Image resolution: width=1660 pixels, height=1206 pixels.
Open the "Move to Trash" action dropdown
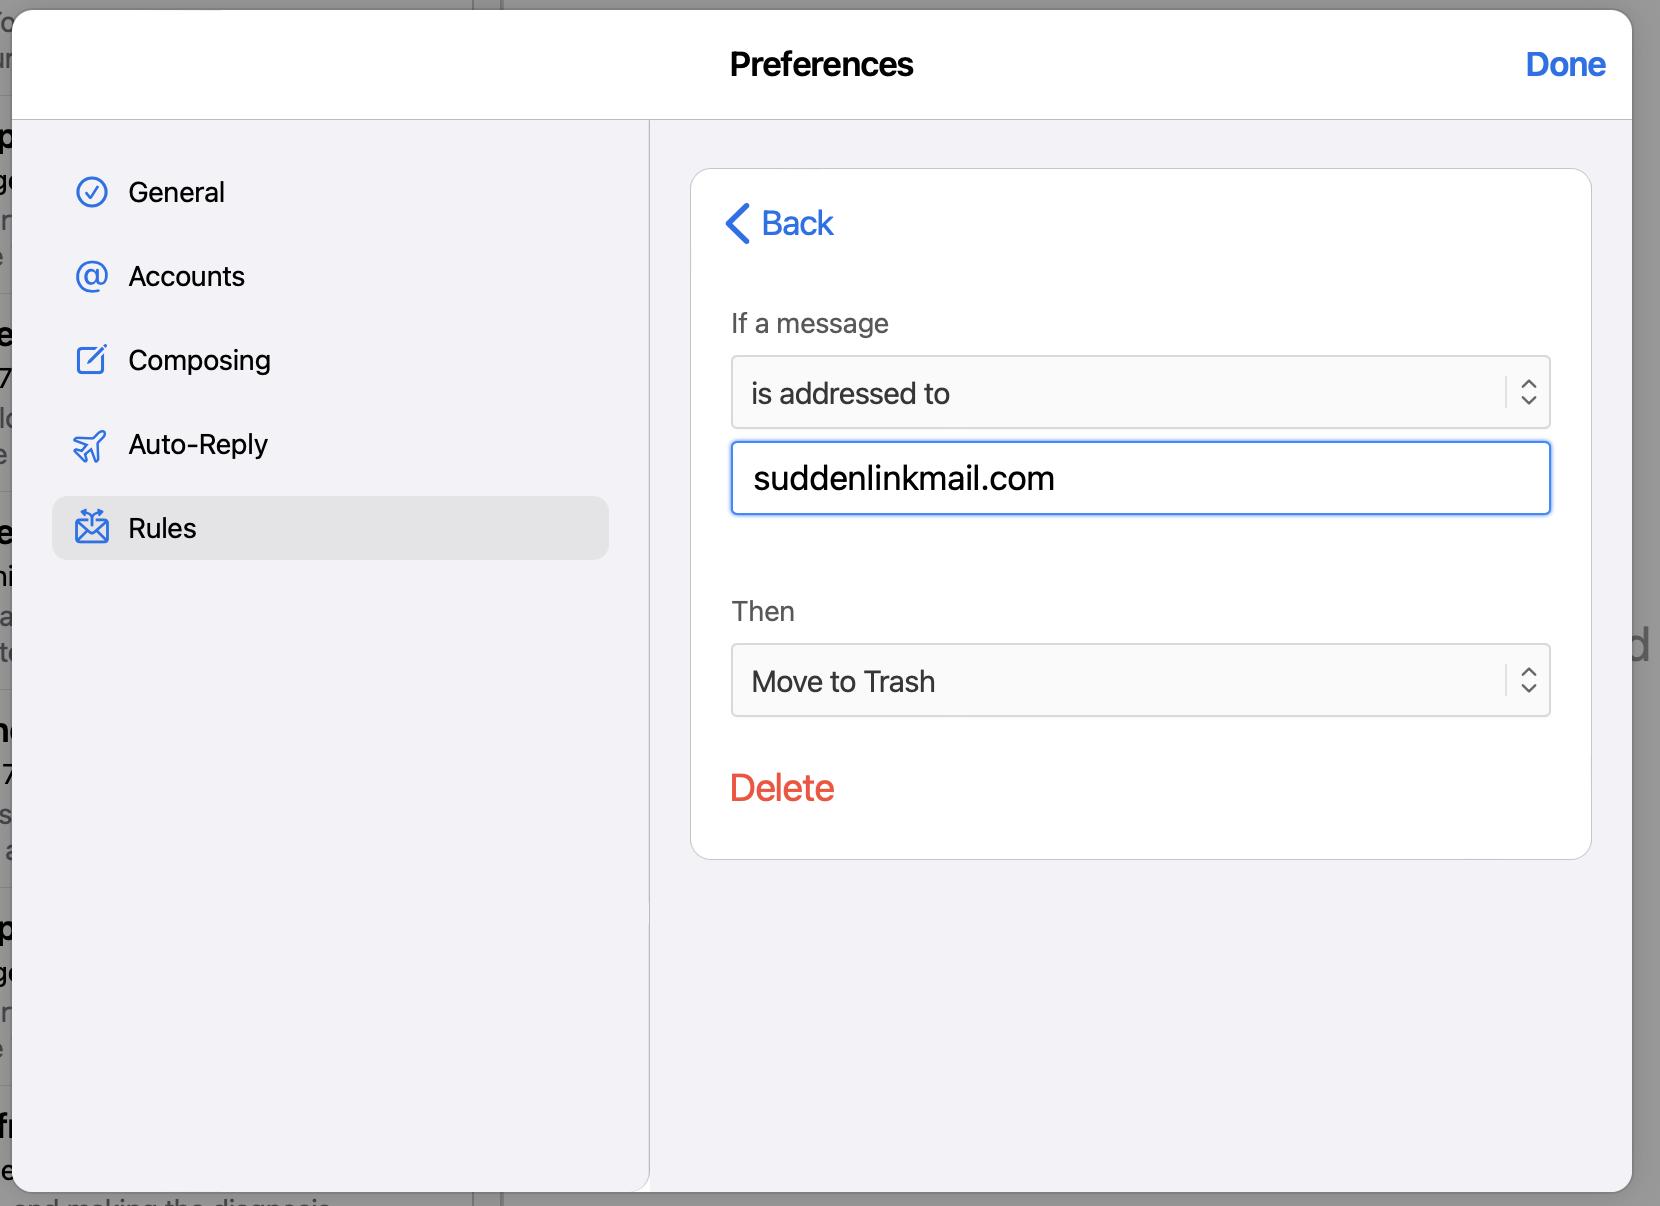(1116, 680)
